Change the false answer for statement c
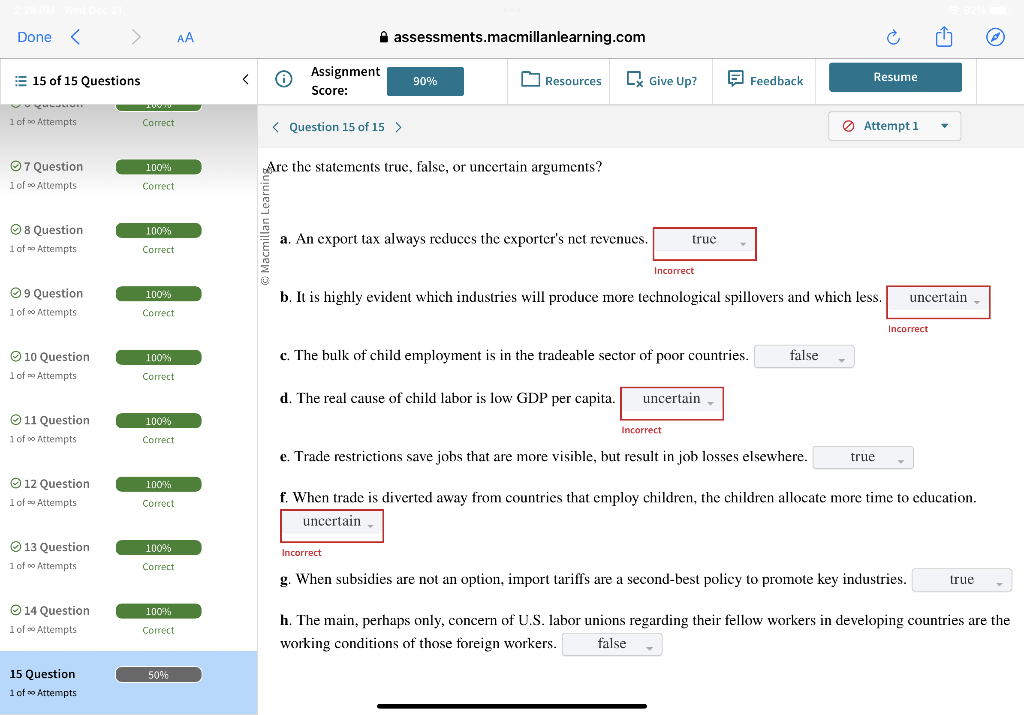The width and height of the screenshot is (1024, 715). pos(804,356)
